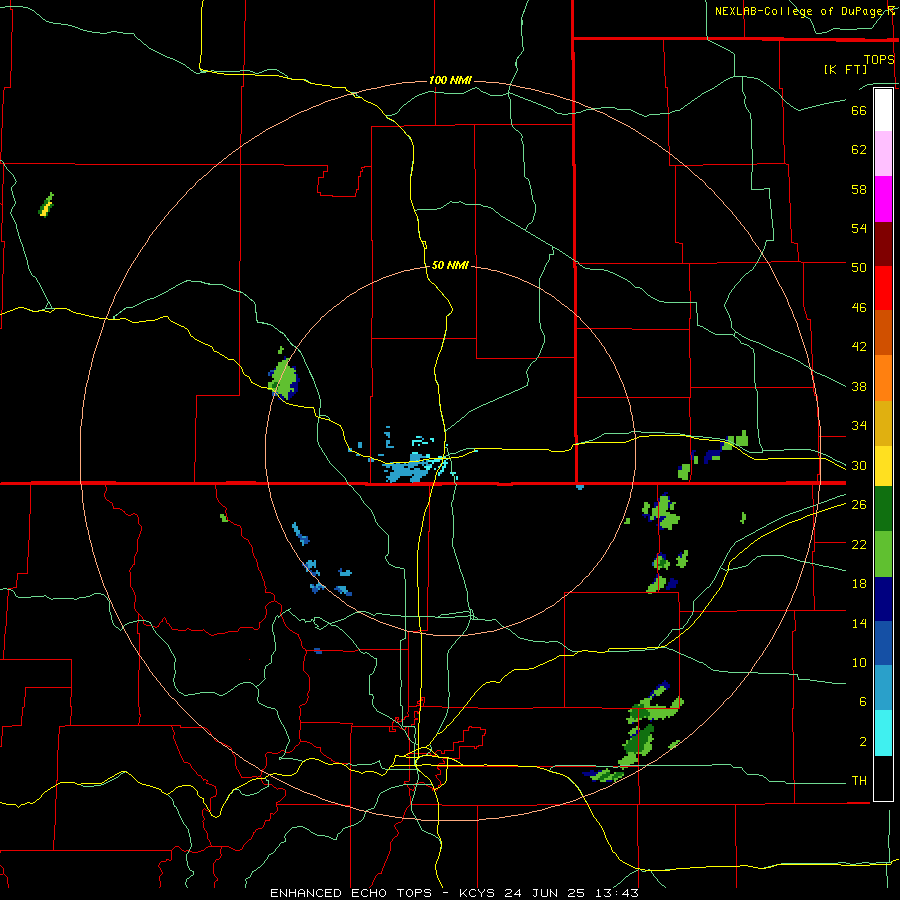Click the legend value 58

coord(859,189)
